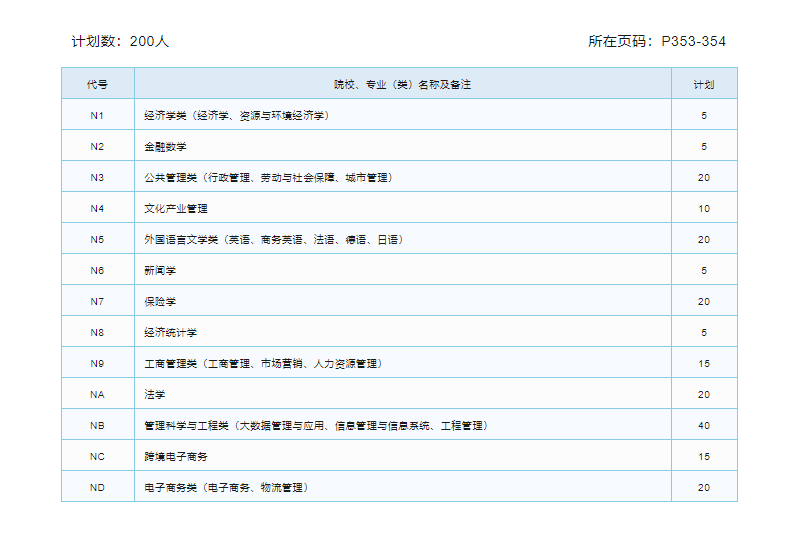The height and width of the screenshot is (537, 799).
Task: Click the plan value 20 for ND
Action: coord(704,488)
